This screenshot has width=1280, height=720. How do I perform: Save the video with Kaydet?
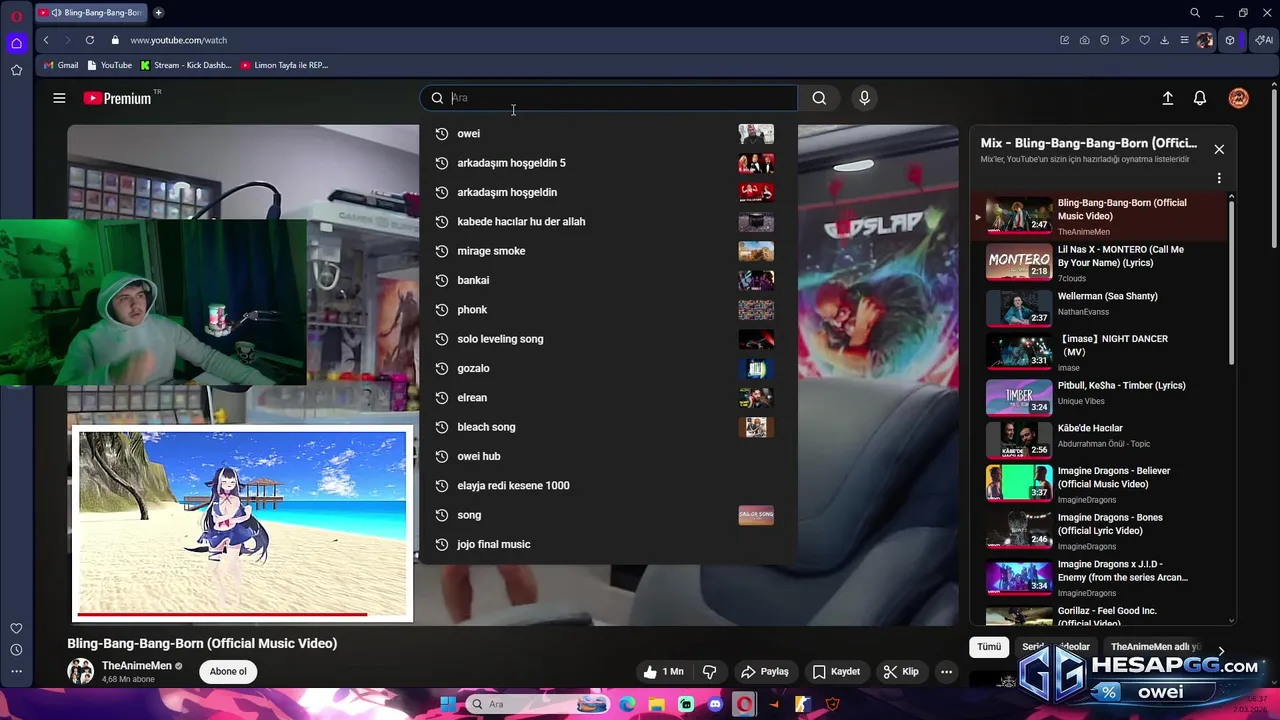836,672
